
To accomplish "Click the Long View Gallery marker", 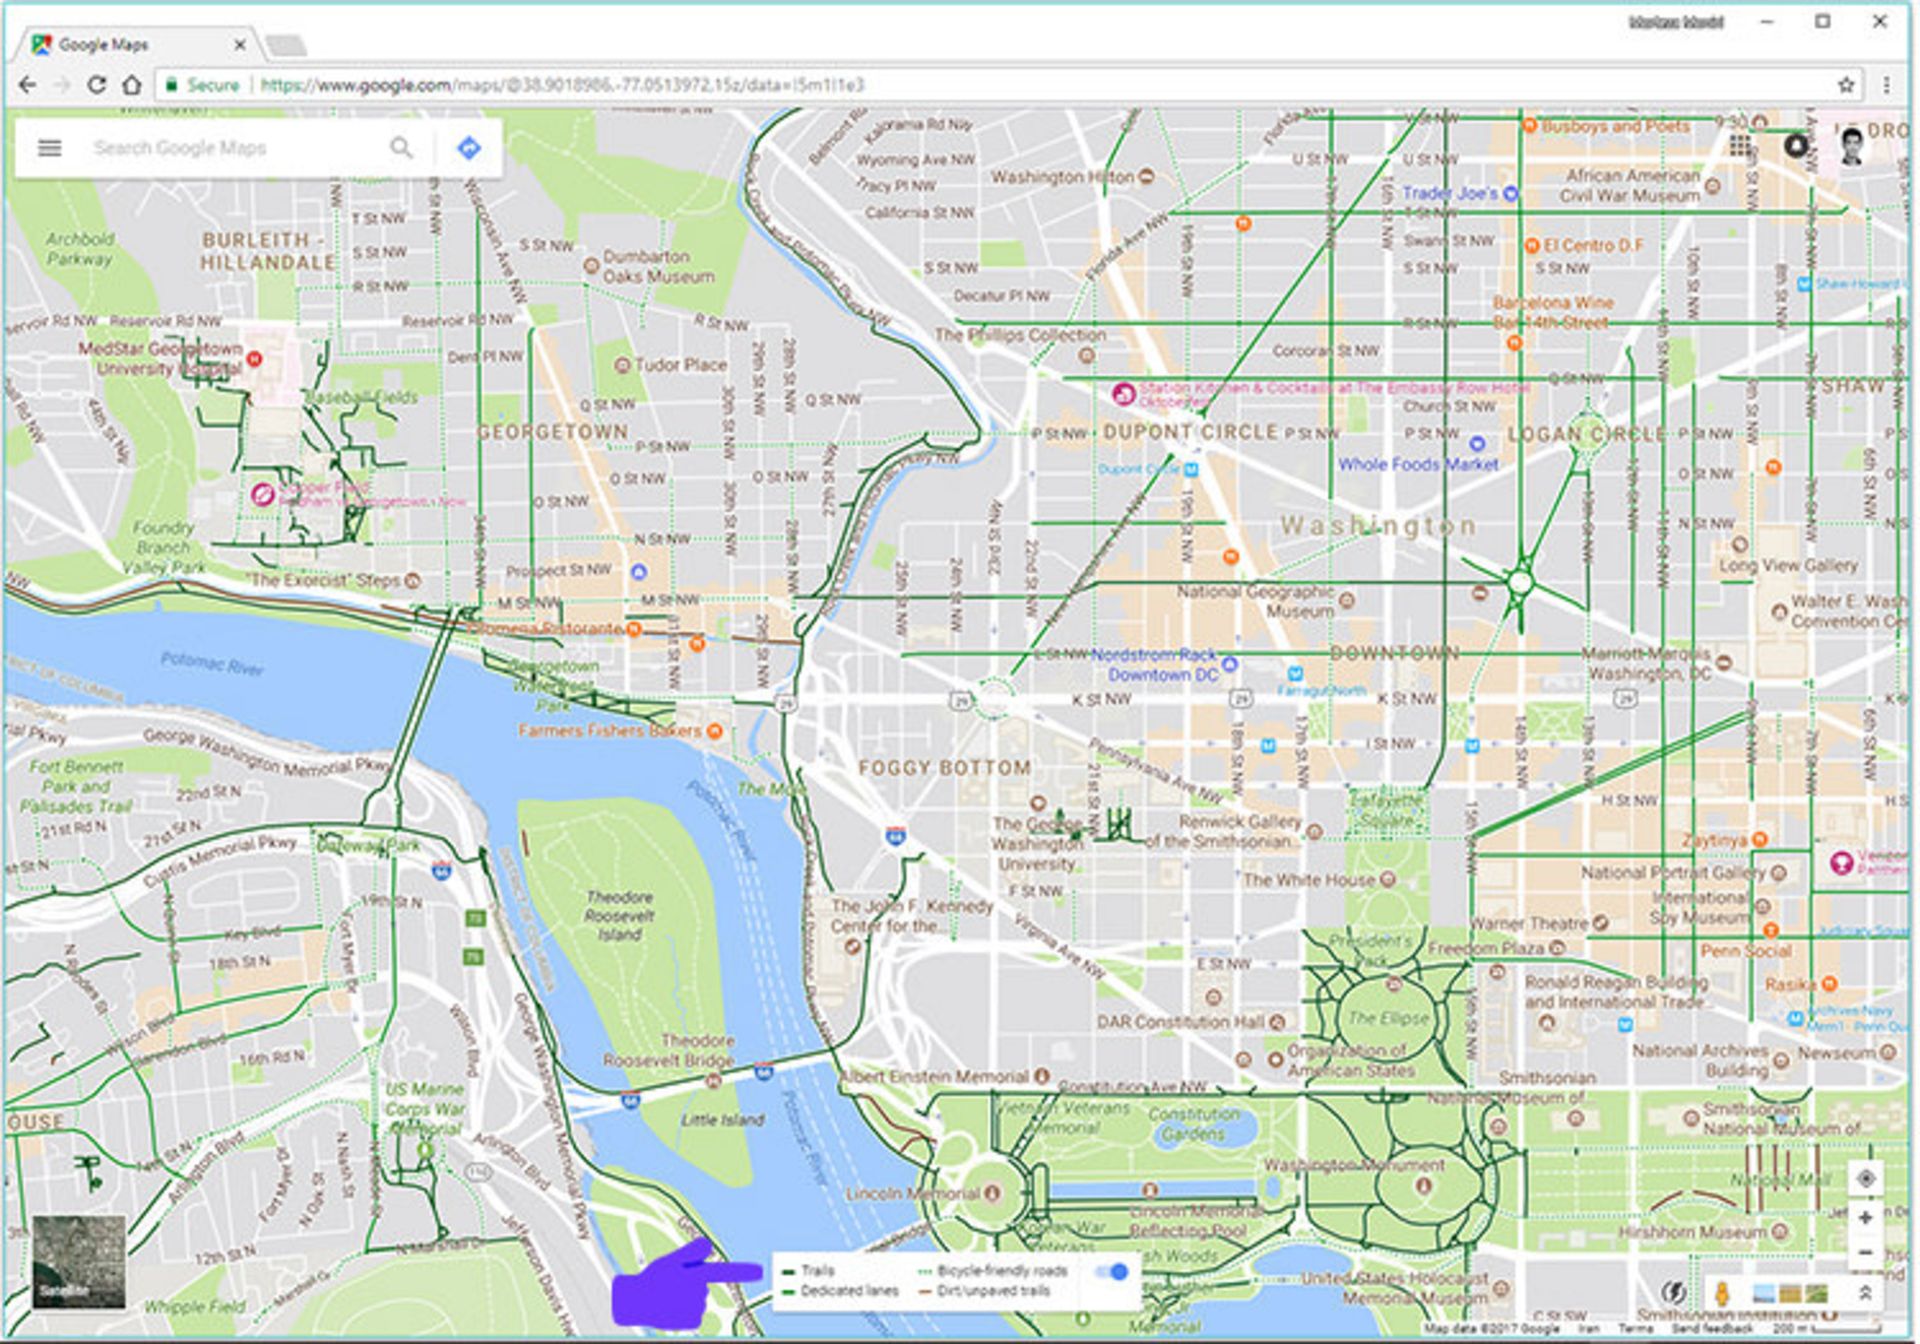I will click(1740, 545).
